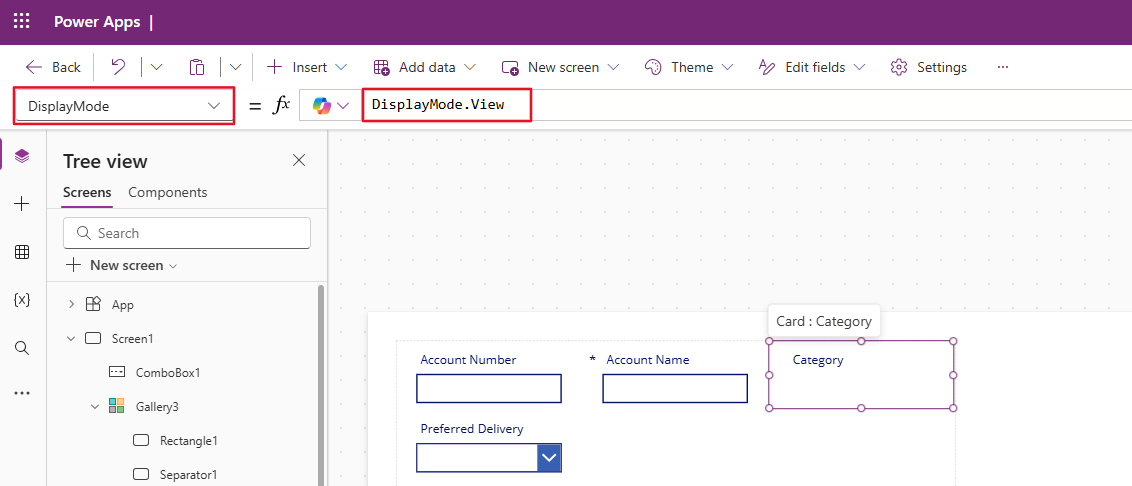Select Rectangle1 in the tree
The height and width of the screenshot is (486, 1132).
188,441
